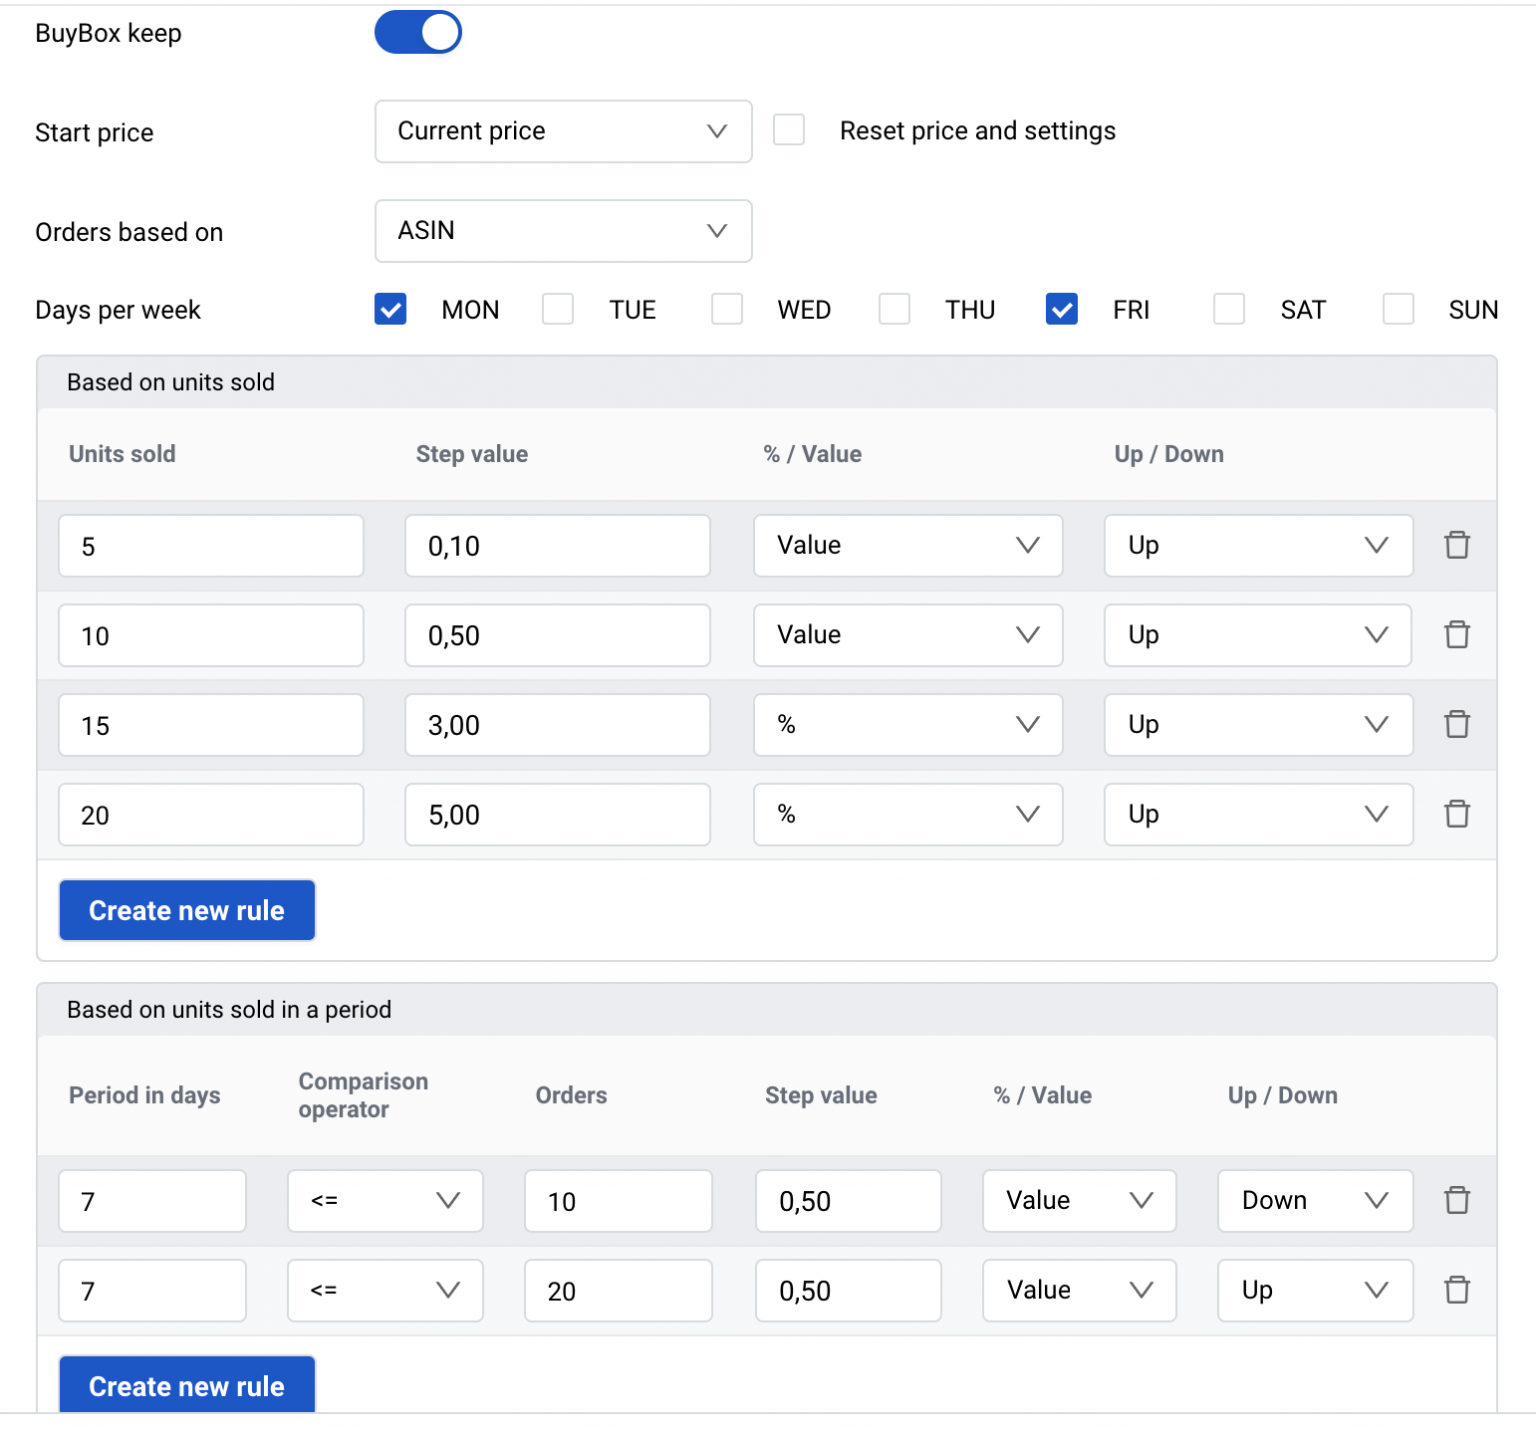
Task: Uncheck the MON day checkbox
Action: click(390, 309)
